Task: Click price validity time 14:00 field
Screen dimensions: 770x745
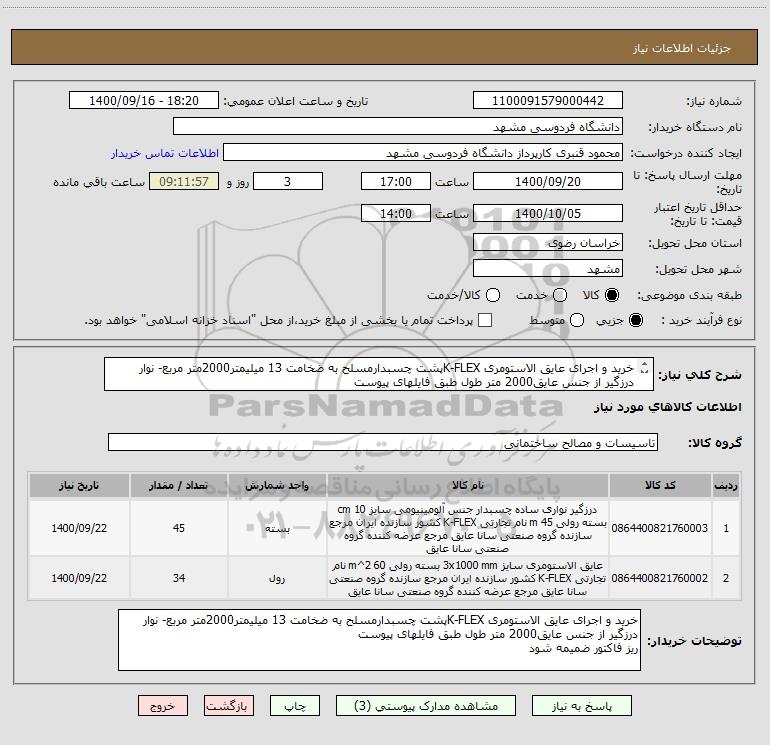Action: [x=396, y=213]
